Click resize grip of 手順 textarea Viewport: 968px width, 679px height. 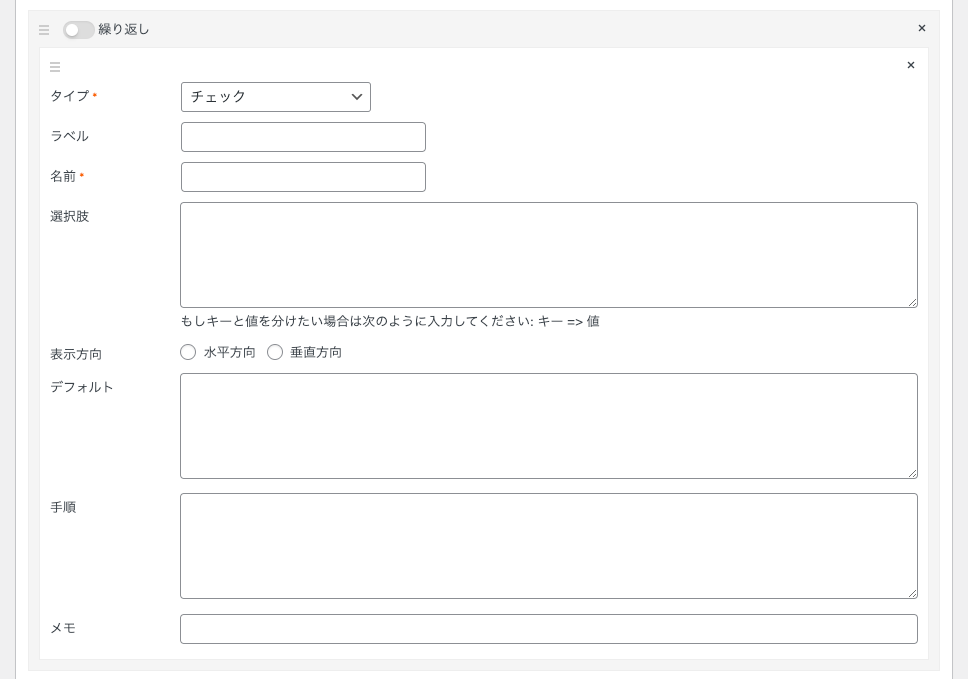(912, 593)
